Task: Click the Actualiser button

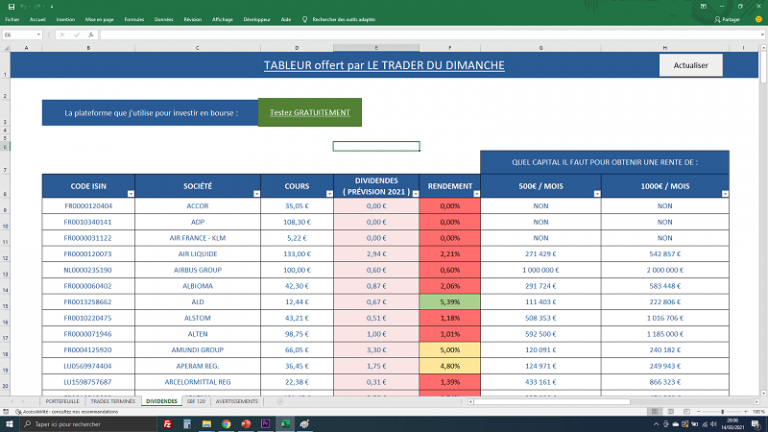Action: pos(690,65)
